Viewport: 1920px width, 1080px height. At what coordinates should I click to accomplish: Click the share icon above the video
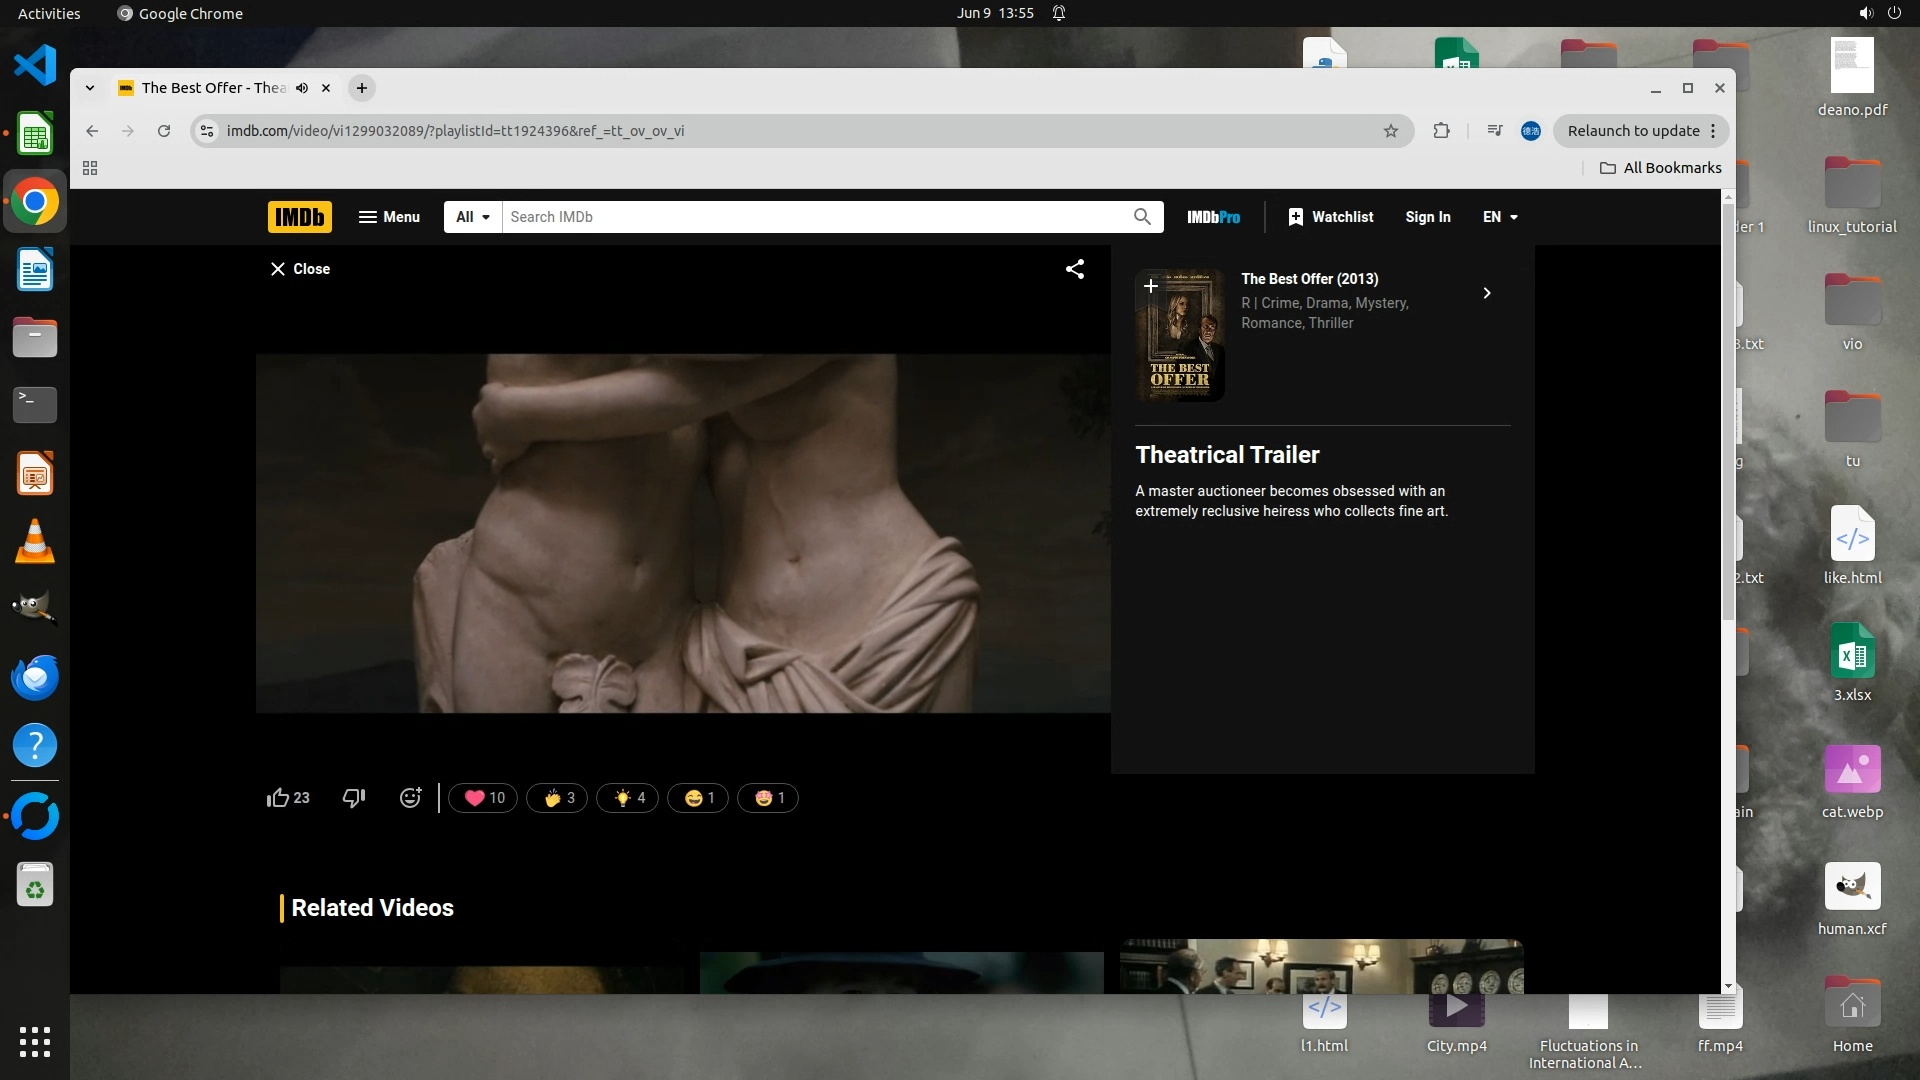(x=1075, y=269)
